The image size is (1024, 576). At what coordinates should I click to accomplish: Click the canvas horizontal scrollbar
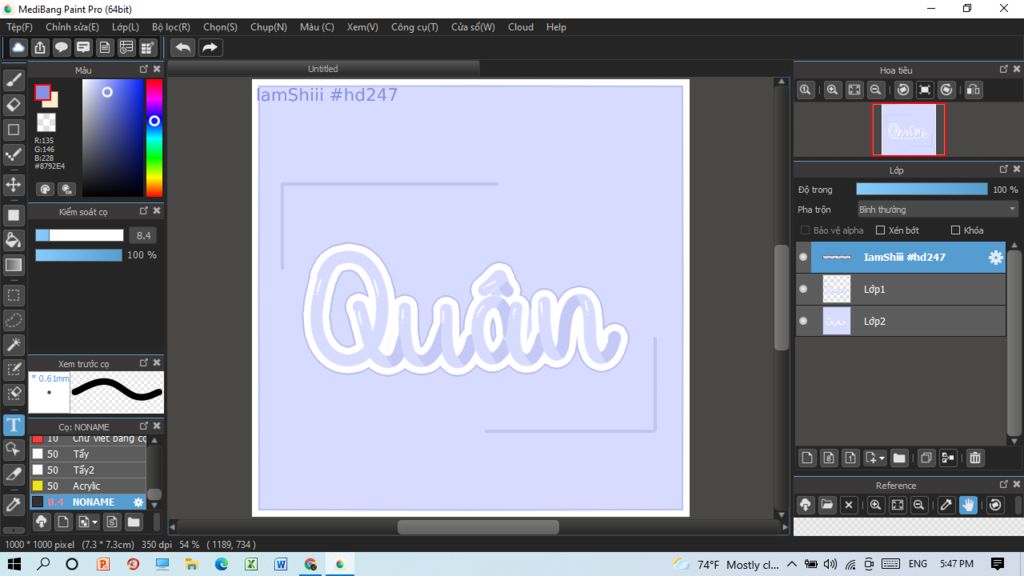[478, 526]
